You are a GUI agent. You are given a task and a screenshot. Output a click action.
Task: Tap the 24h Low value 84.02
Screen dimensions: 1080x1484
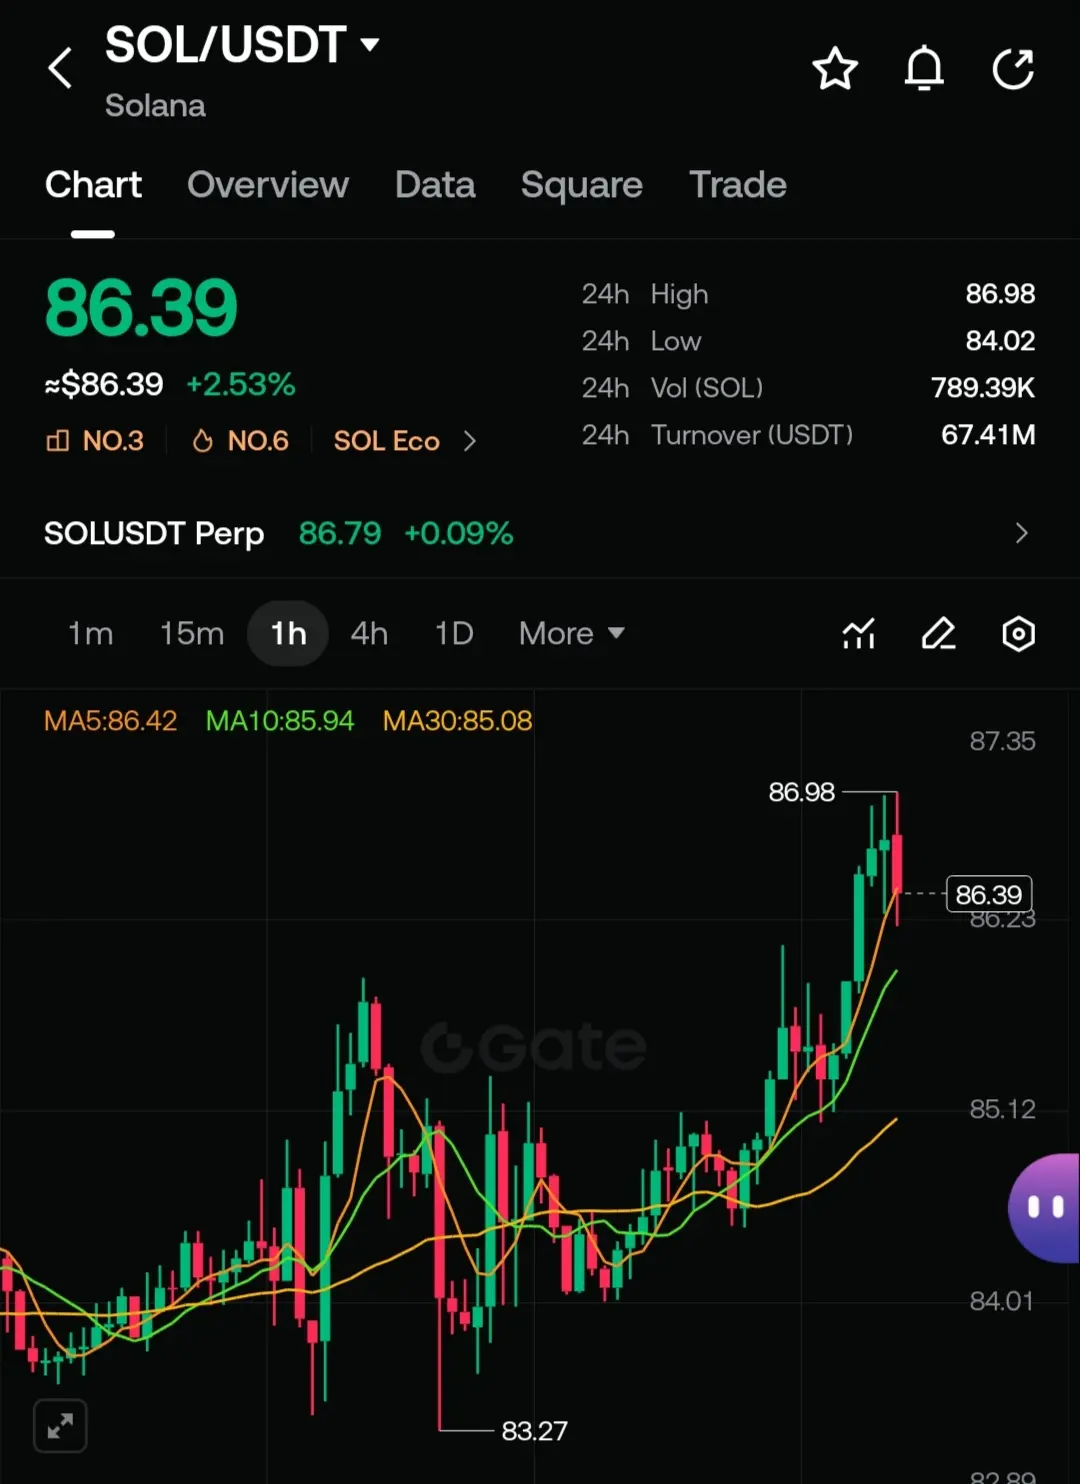pos(1000,341)
